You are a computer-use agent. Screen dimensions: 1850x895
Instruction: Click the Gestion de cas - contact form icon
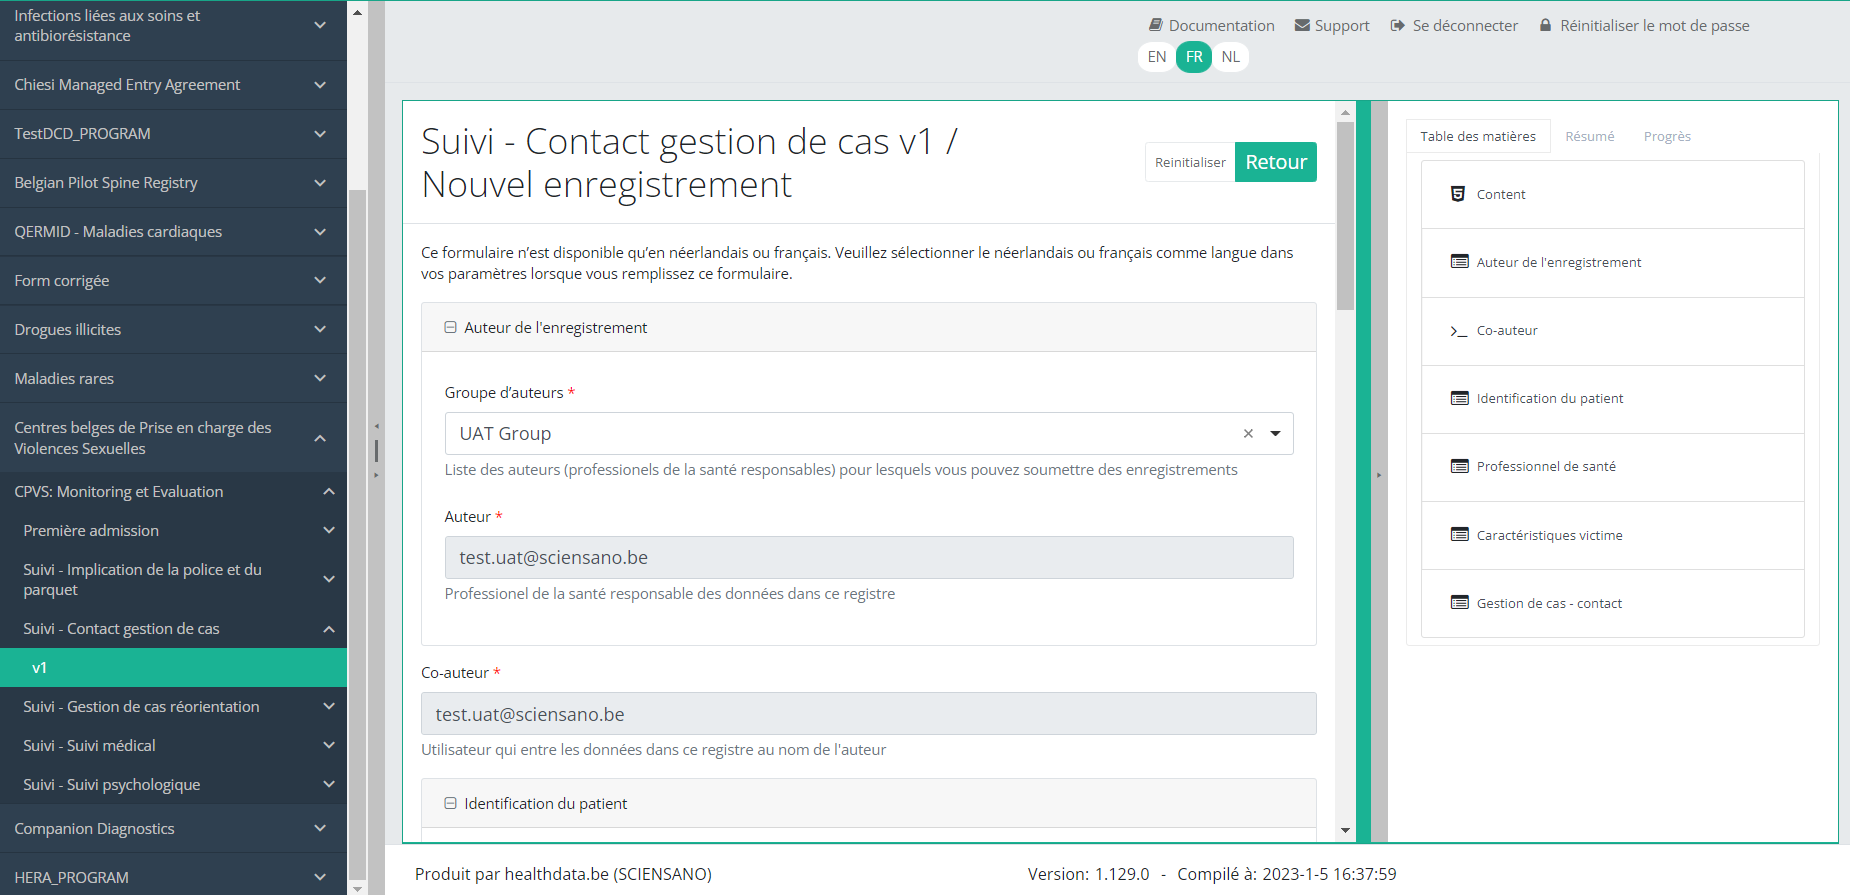coord(1459,603)
